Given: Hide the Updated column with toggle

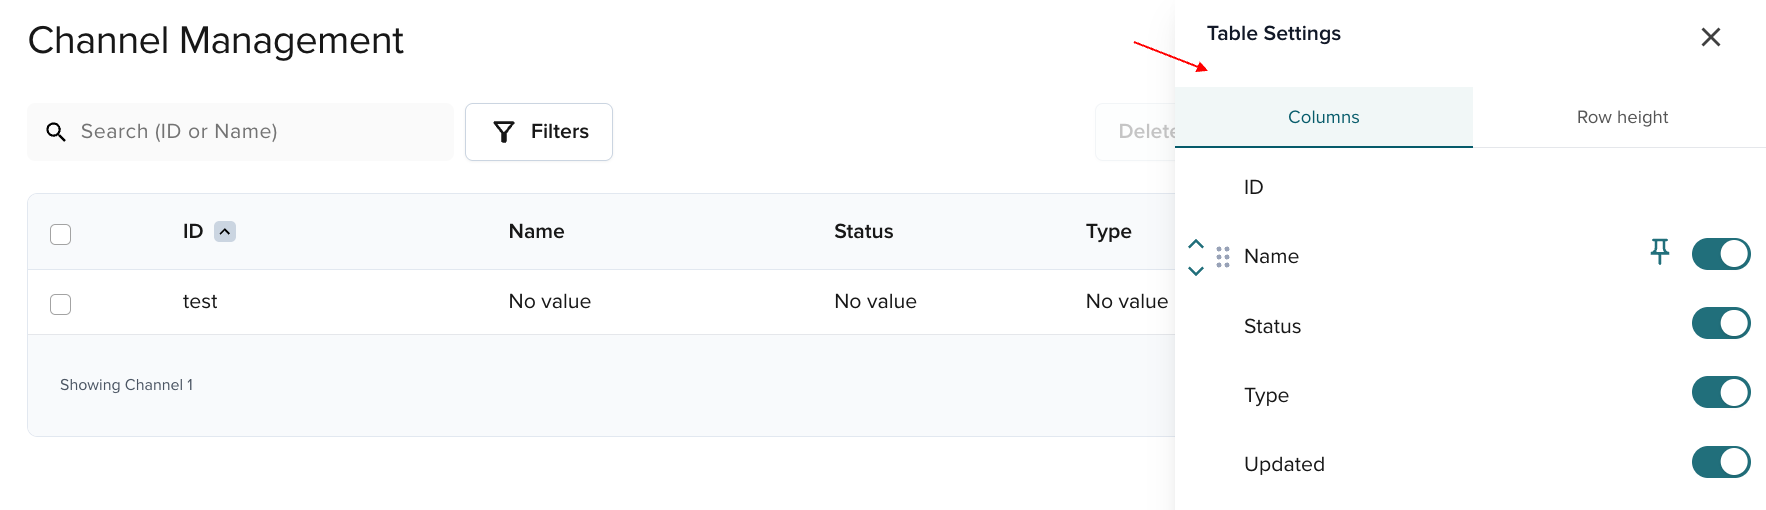Looking at the screenshot, I should click(x=1720, y=462).
